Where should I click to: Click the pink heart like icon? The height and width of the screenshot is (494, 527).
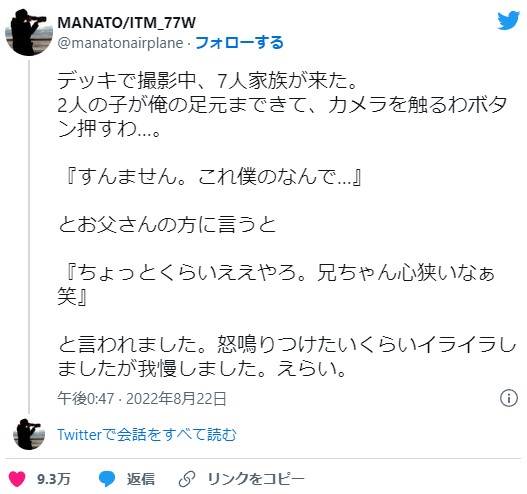coord(17,479)
